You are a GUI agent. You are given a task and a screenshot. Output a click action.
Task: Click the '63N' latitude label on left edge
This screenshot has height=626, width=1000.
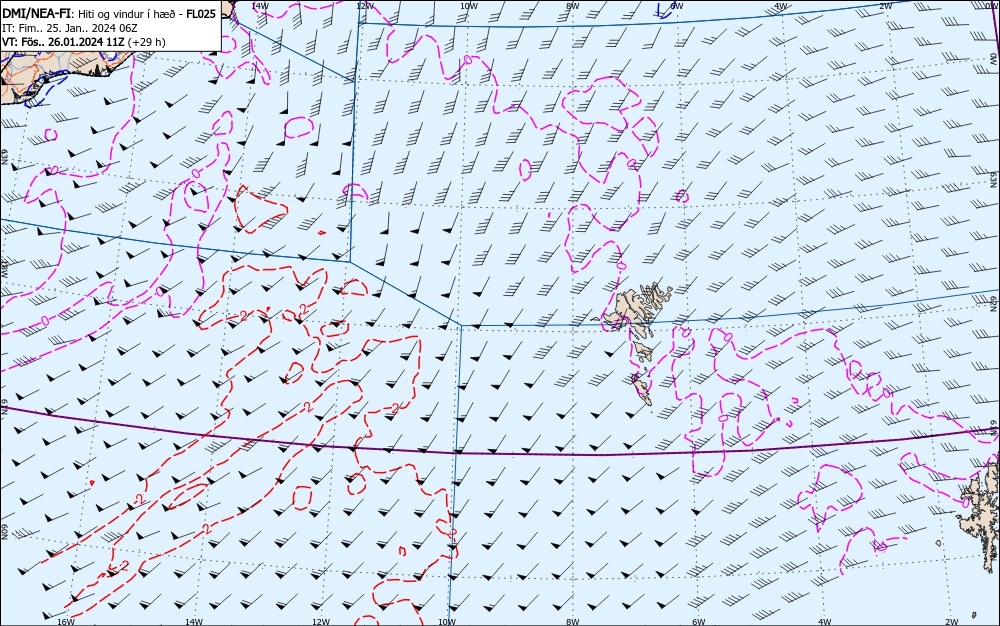coord(4,157)
